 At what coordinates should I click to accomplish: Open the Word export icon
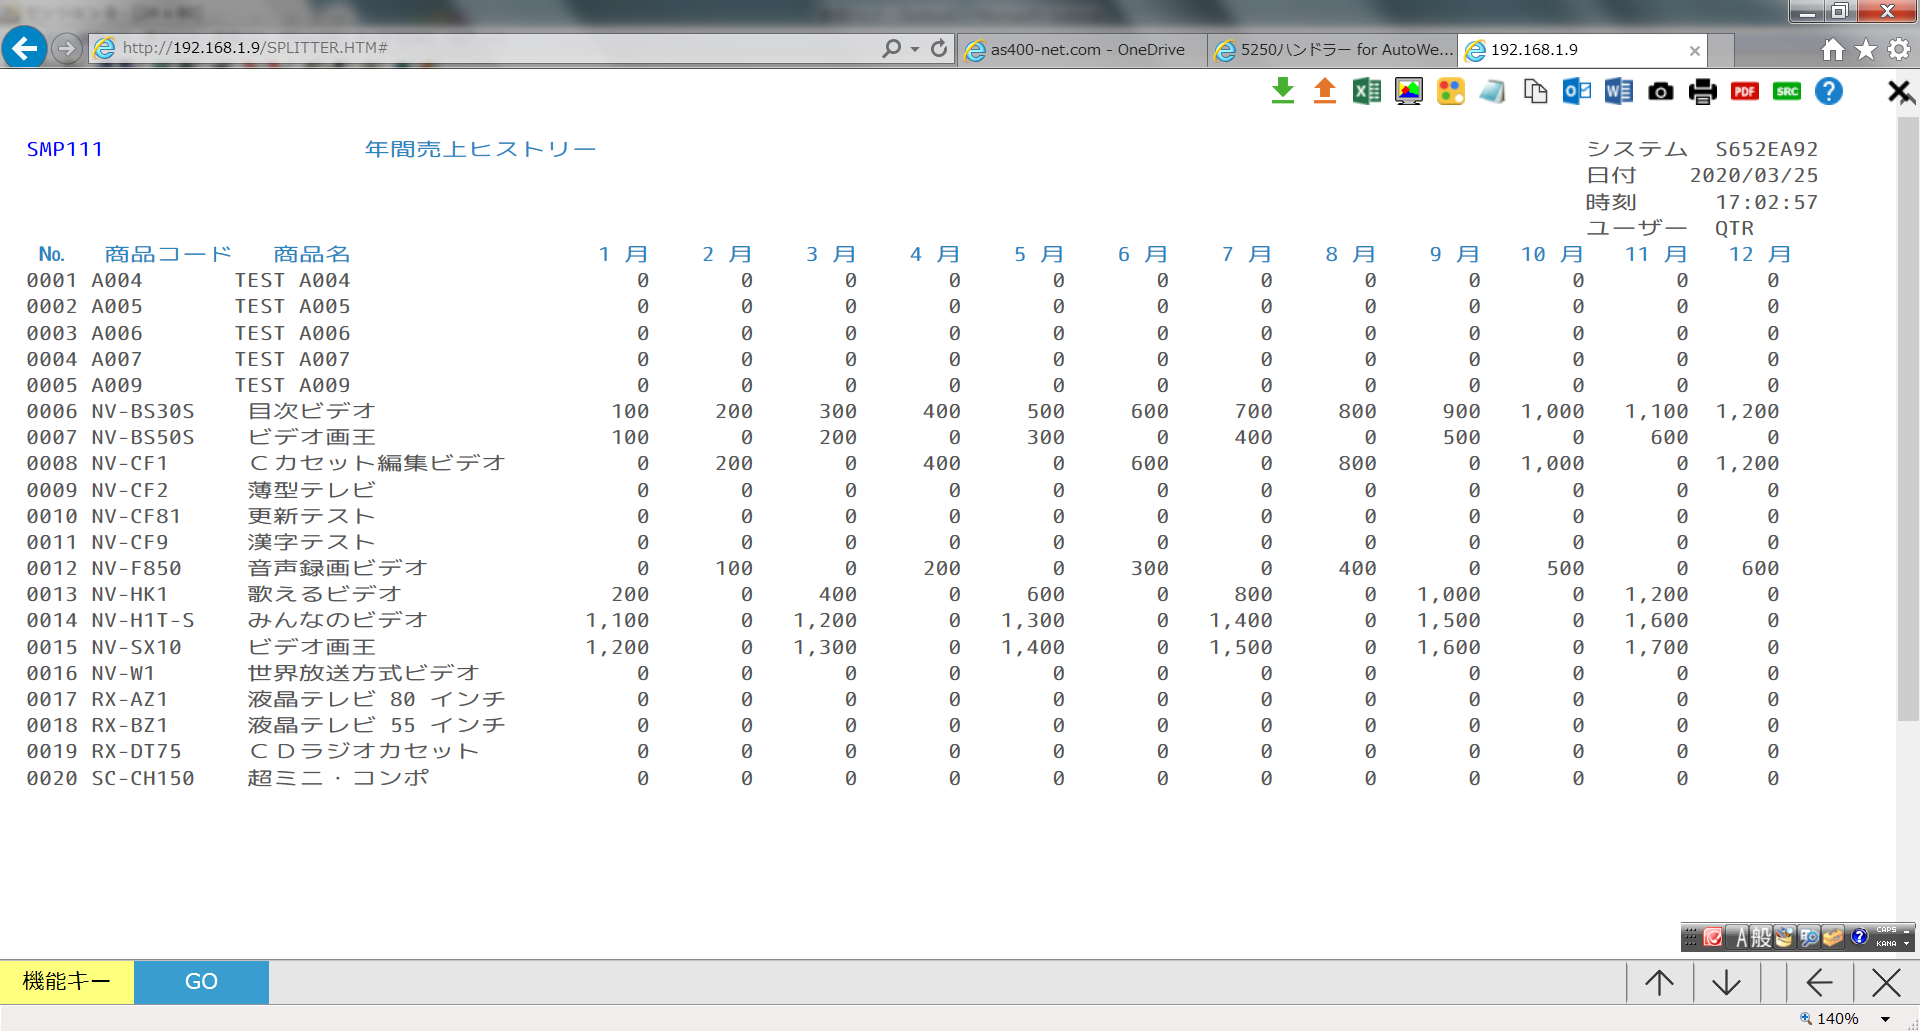pyautogui.click(x=1619, y=92)
